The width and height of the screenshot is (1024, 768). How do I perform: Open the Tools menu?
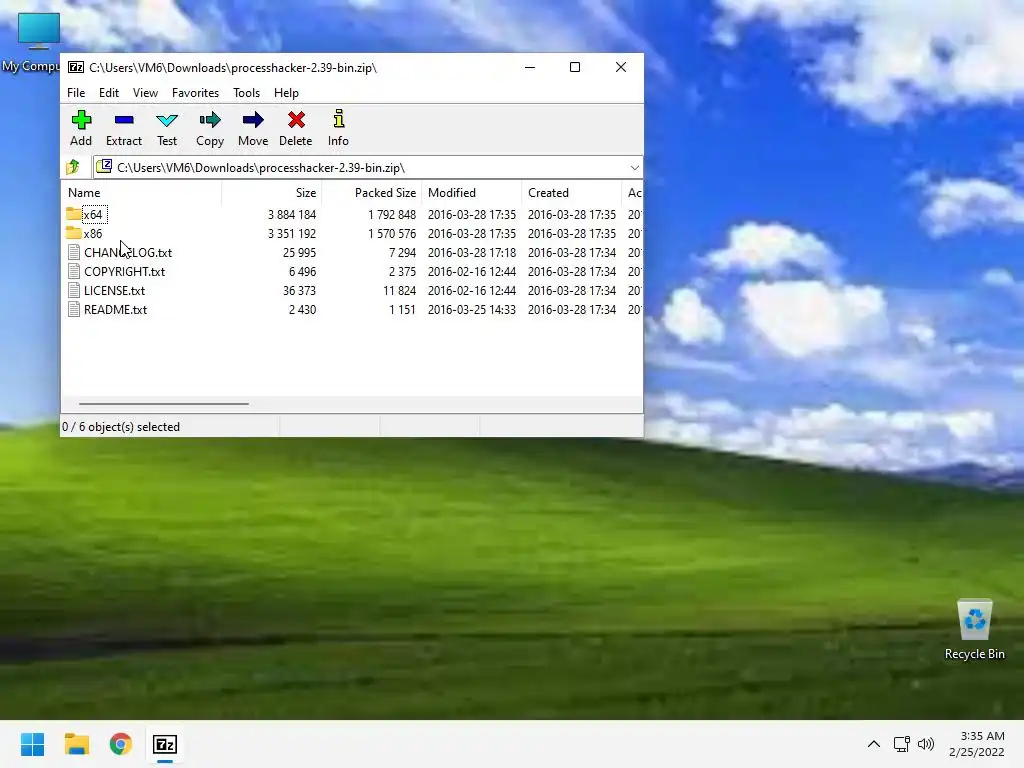(x=246, y=93)
